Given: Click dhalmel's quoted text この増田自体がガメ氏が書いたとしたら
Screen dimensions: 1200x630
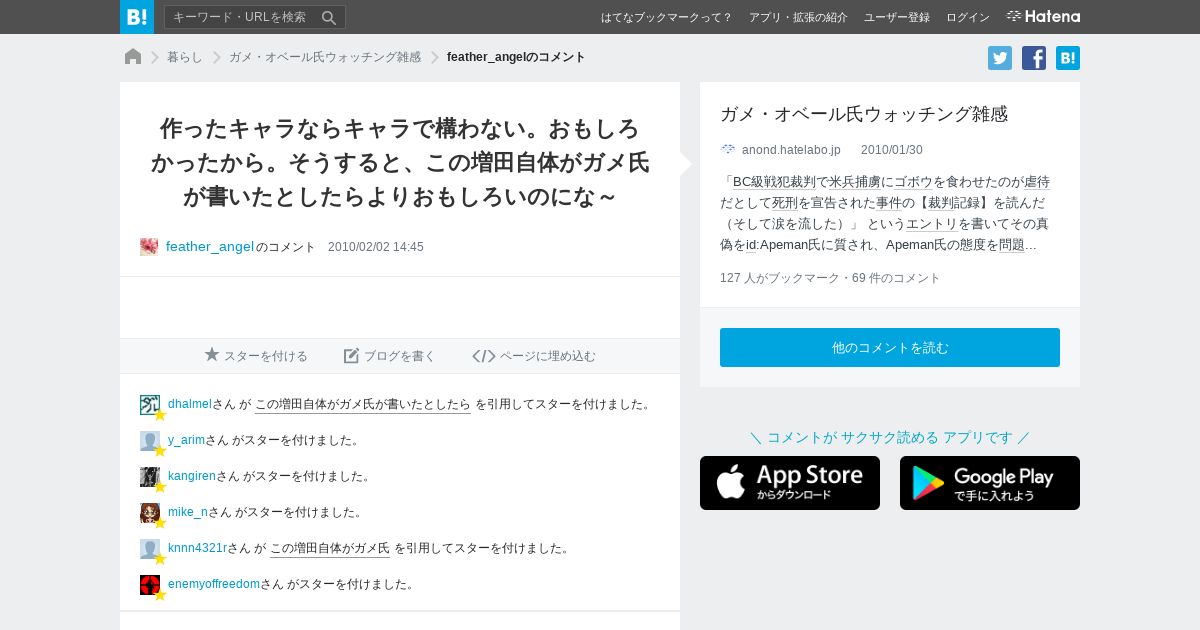Looking at the screenshot, I should tap(363, 404).
